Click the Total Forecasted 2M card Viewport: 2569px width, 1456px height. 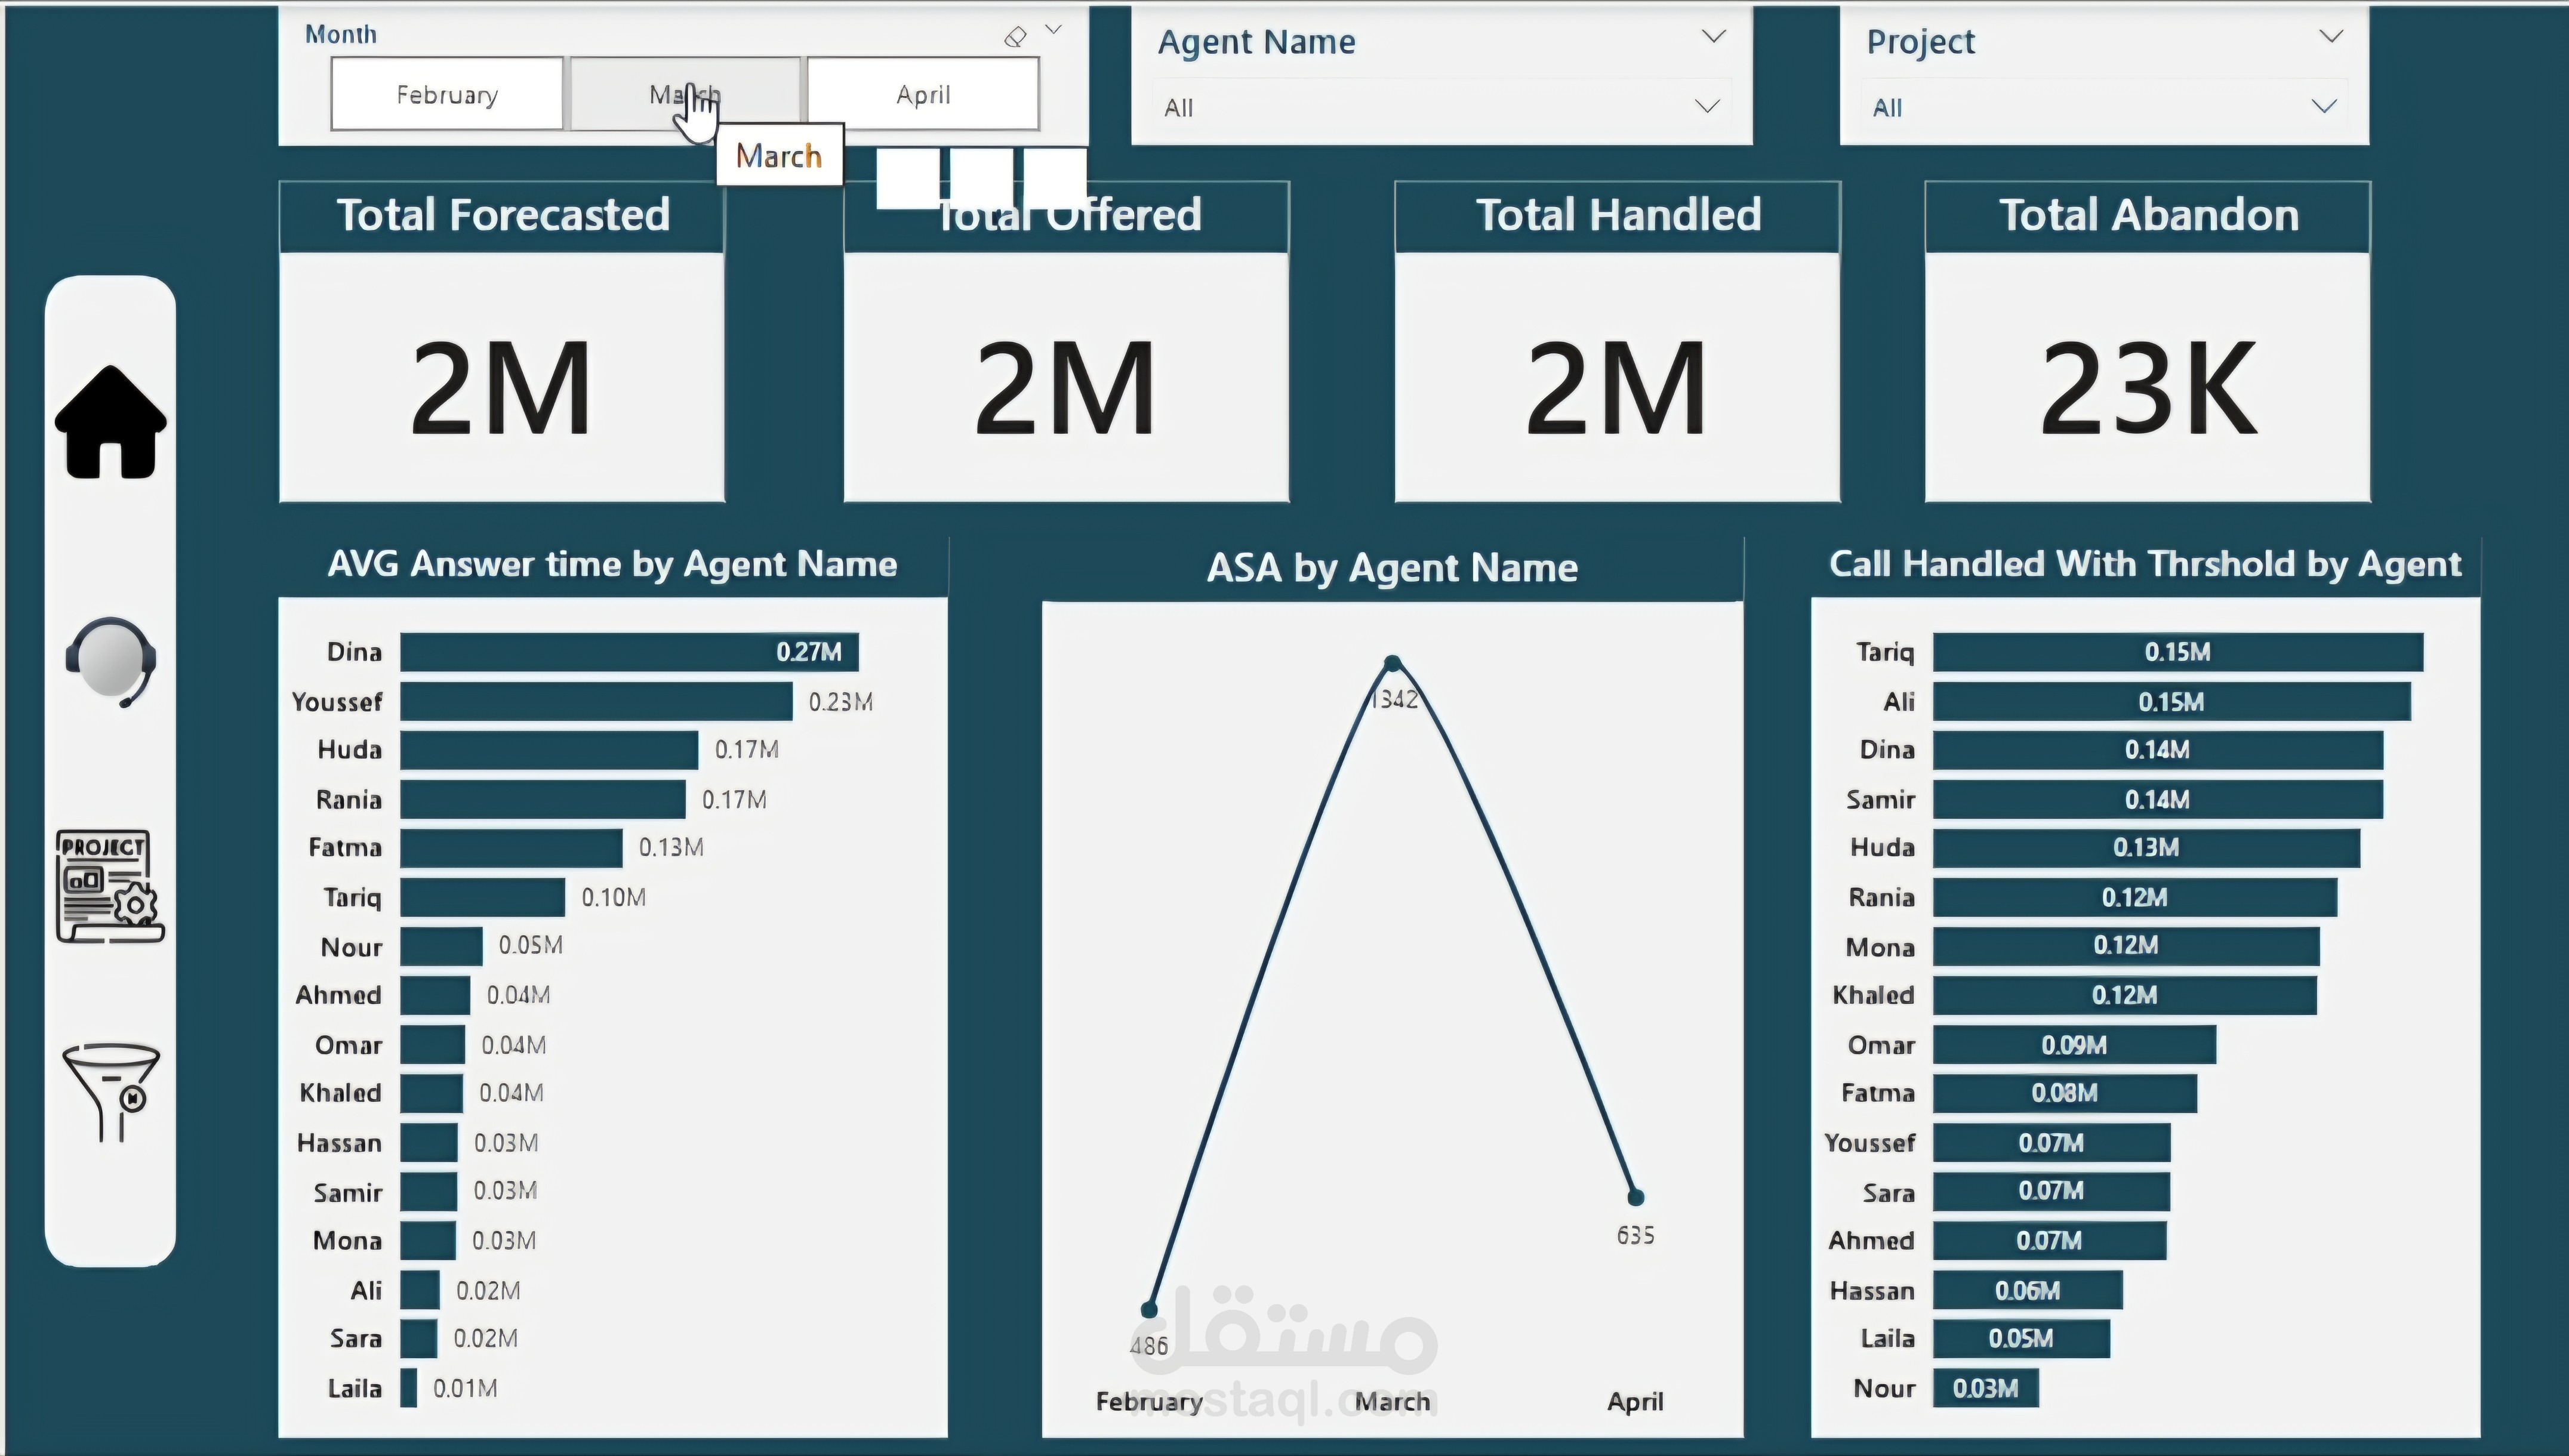[500, 385]
